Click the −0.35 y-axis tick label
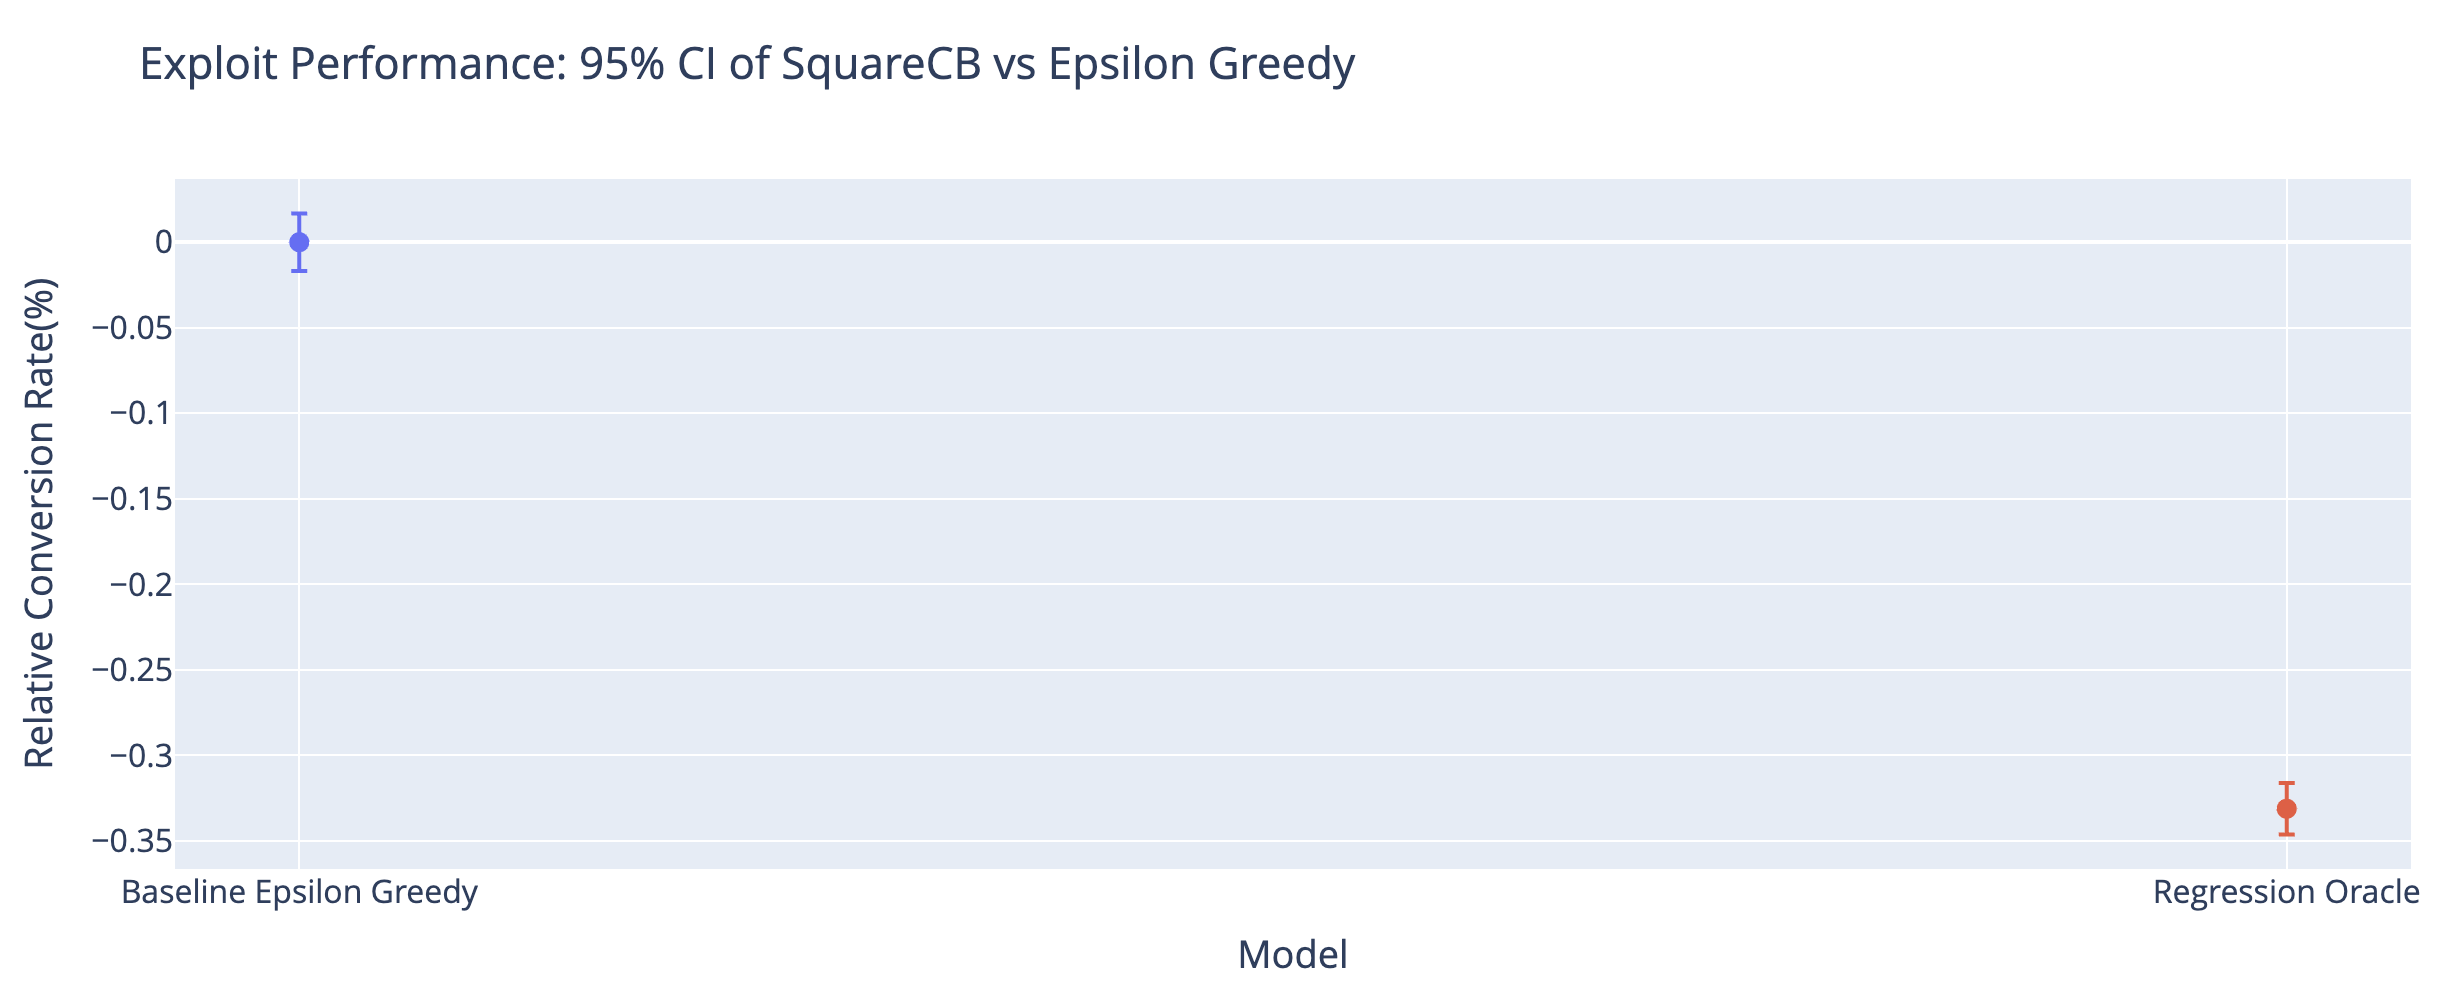The image size is (2442, 986). (132, 841)
